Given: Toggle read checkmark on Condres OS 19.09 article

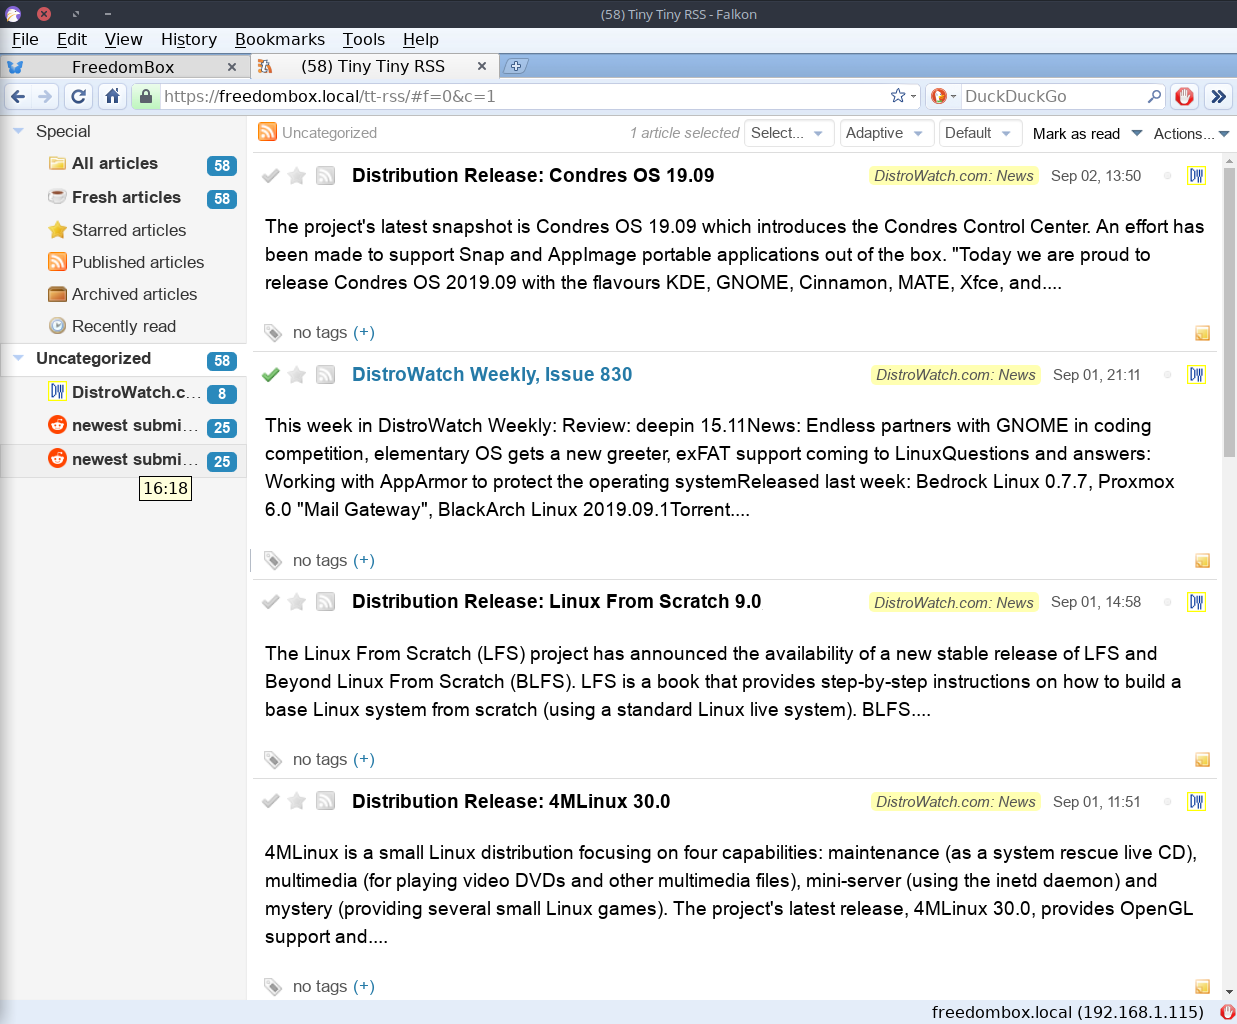Looking at the screenshot, I should 270,176.
